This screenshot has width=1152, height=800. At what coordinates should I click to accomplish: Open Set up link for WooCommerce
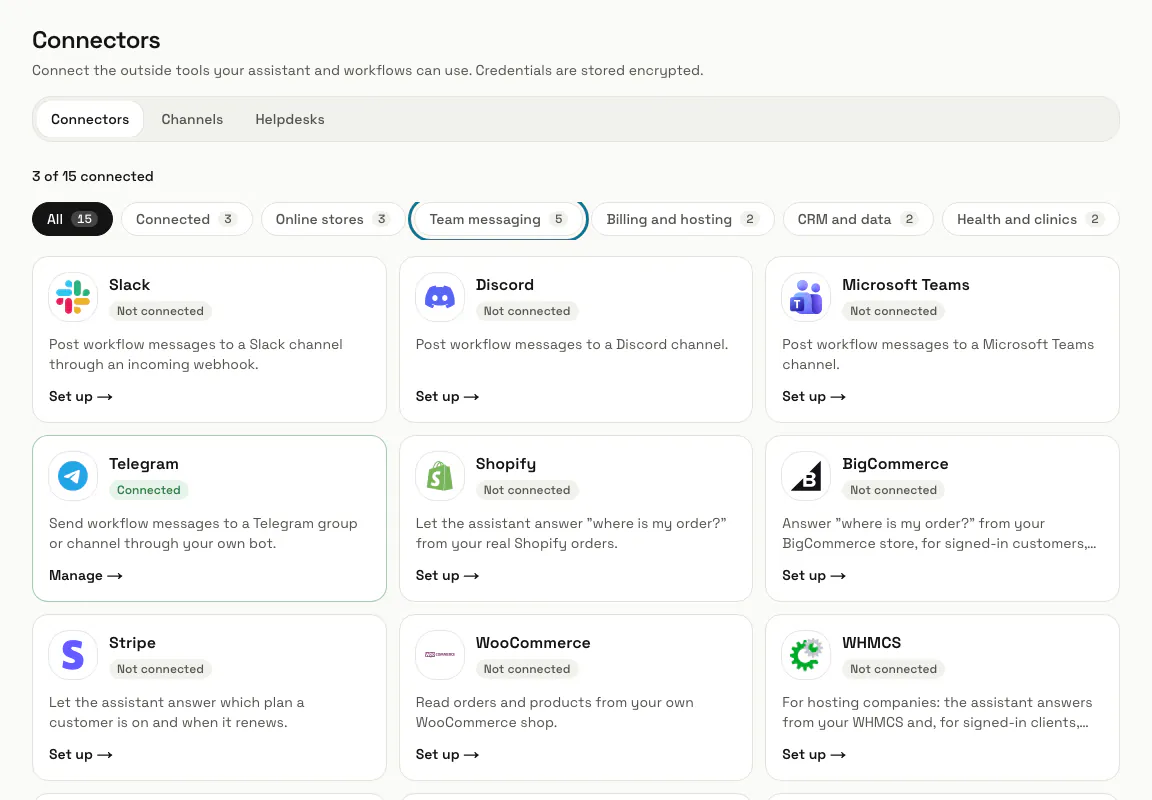click(x=447, y=754)
